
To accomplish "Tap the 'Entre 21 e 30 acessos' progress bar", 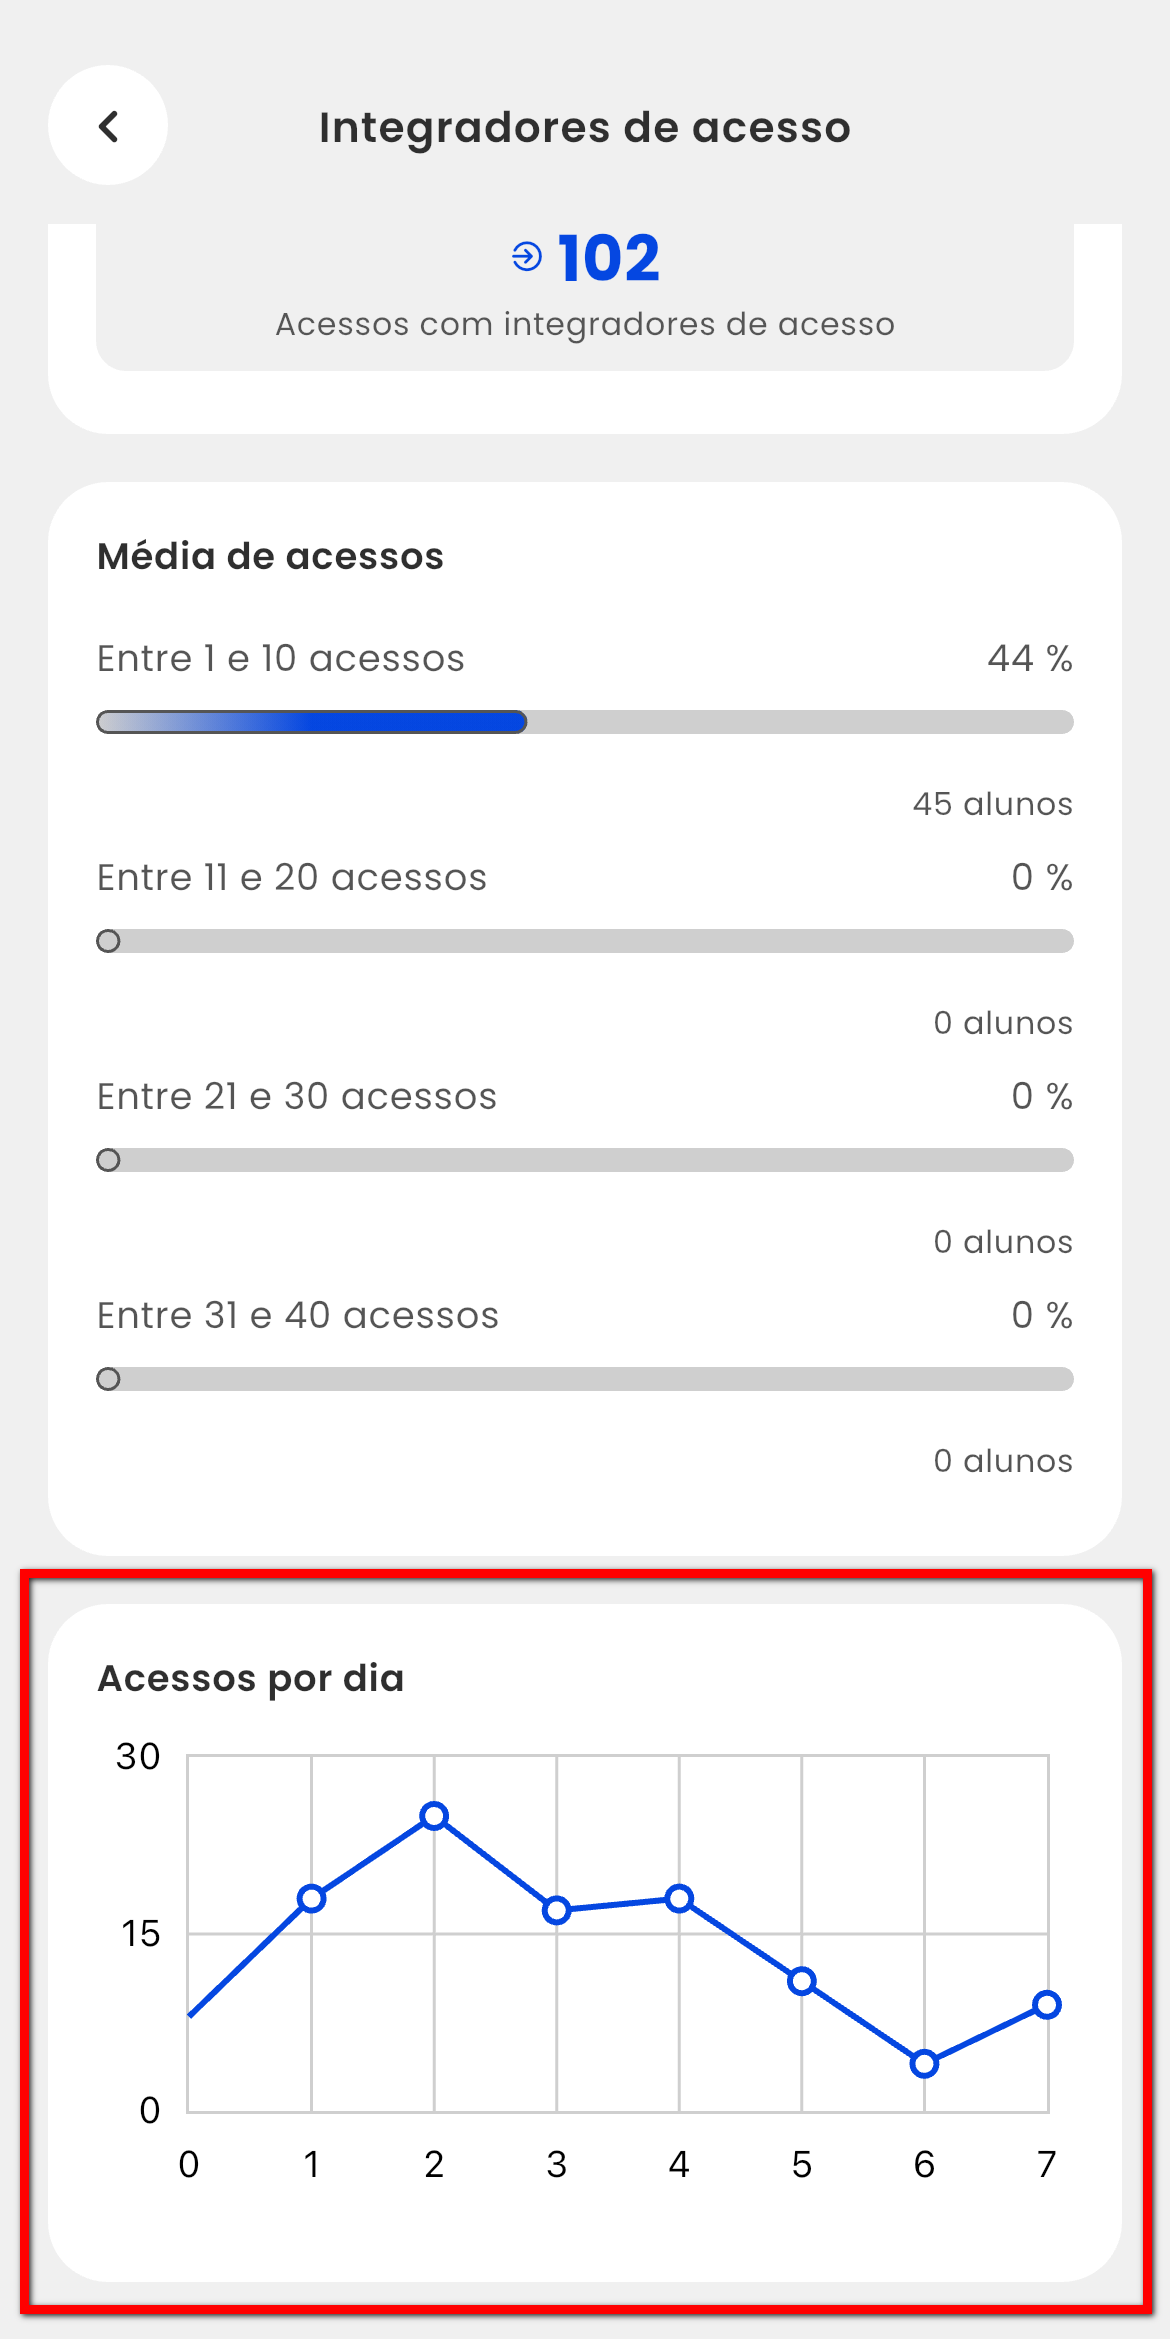I will pos(585,1160).
